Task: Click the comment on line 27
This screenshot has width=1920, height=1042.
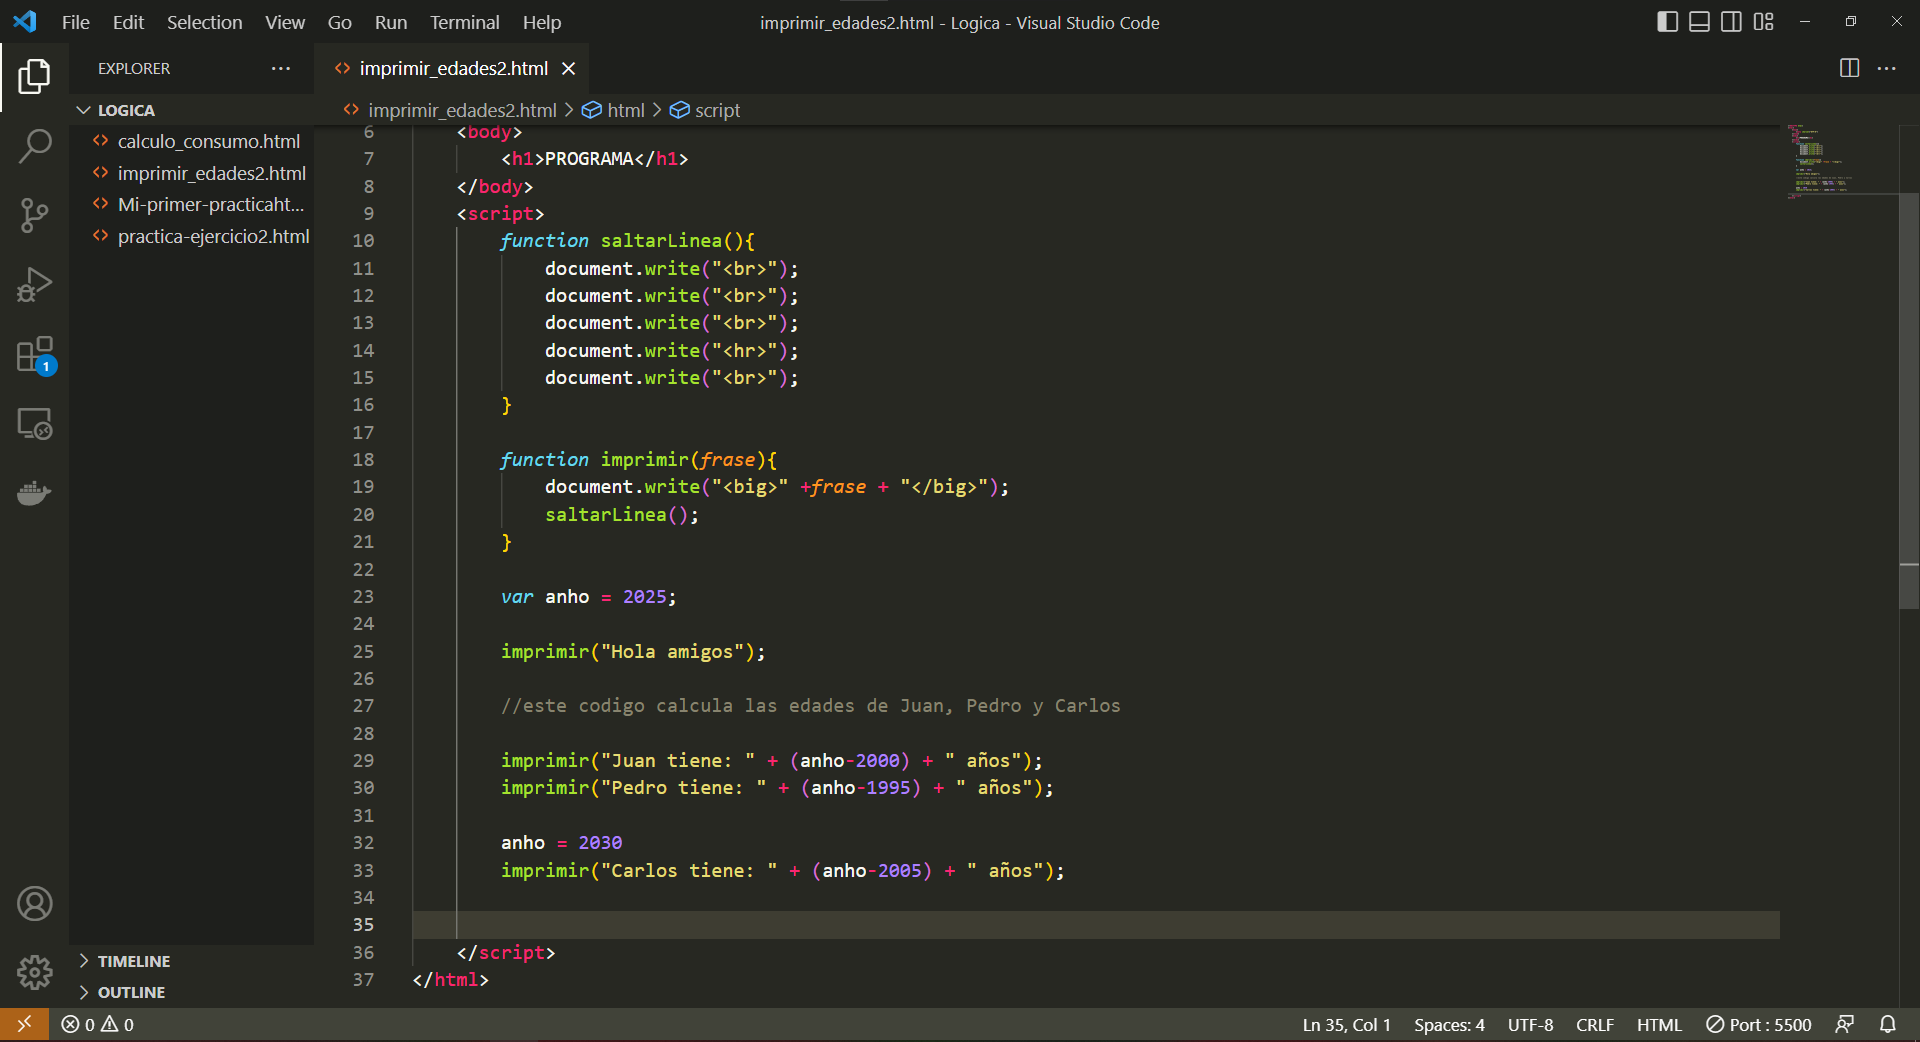Action: pos(811,706)
